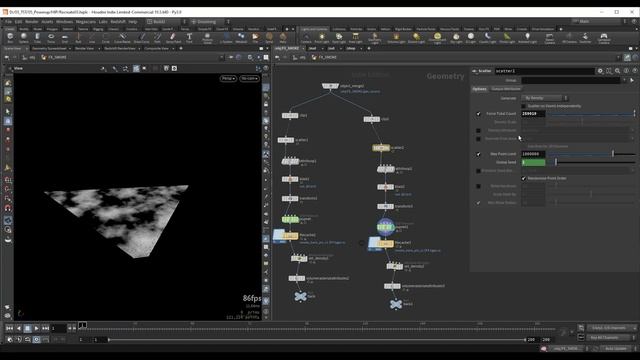Select the Font shelf tool
The width and height of the screenshot is (640, 360).
(x=189, y=38)
